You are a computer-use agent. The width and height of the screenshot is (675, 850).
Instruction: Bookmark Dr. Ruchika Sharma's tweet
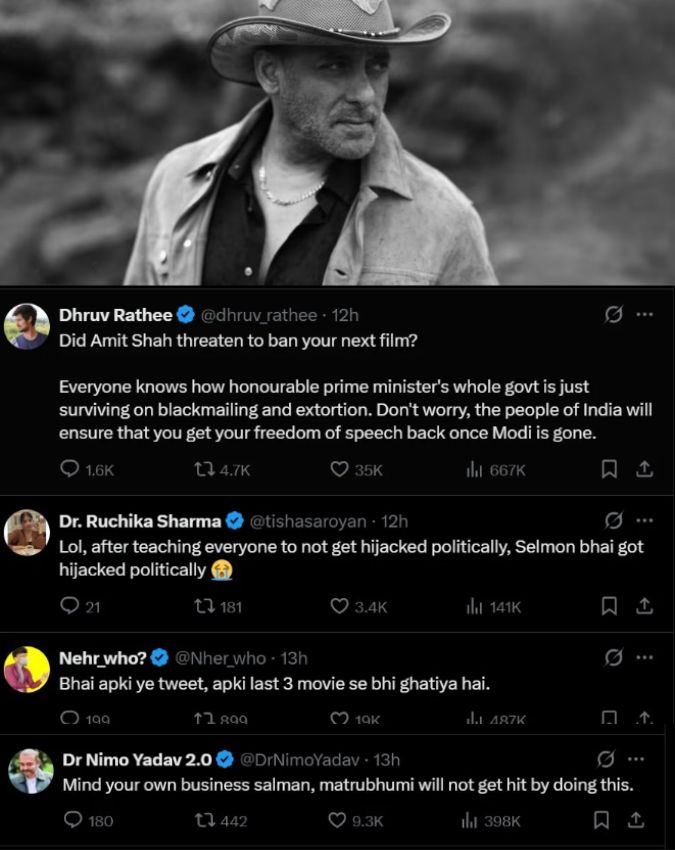point(609,606)
